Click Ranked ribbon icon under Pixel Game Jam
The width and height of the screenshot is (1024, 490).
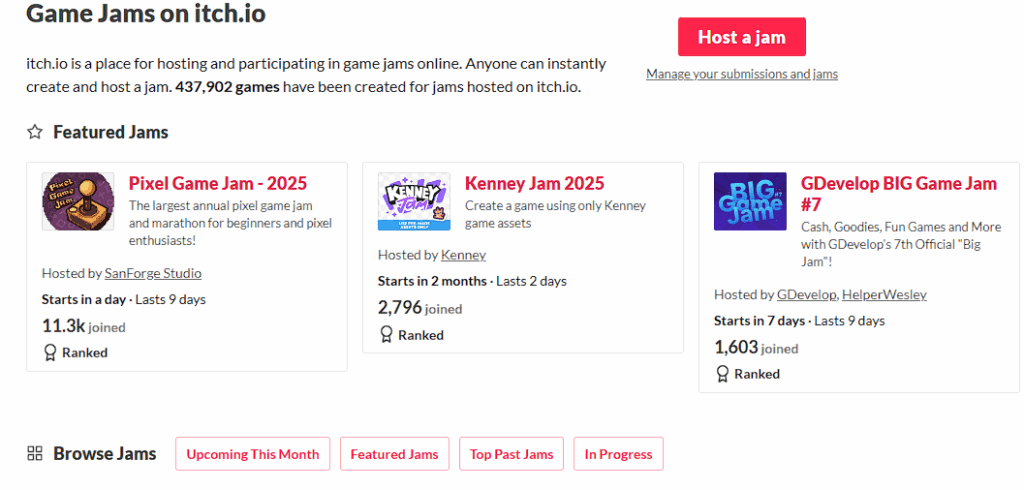pyautogui.click(x=50, y=352)
